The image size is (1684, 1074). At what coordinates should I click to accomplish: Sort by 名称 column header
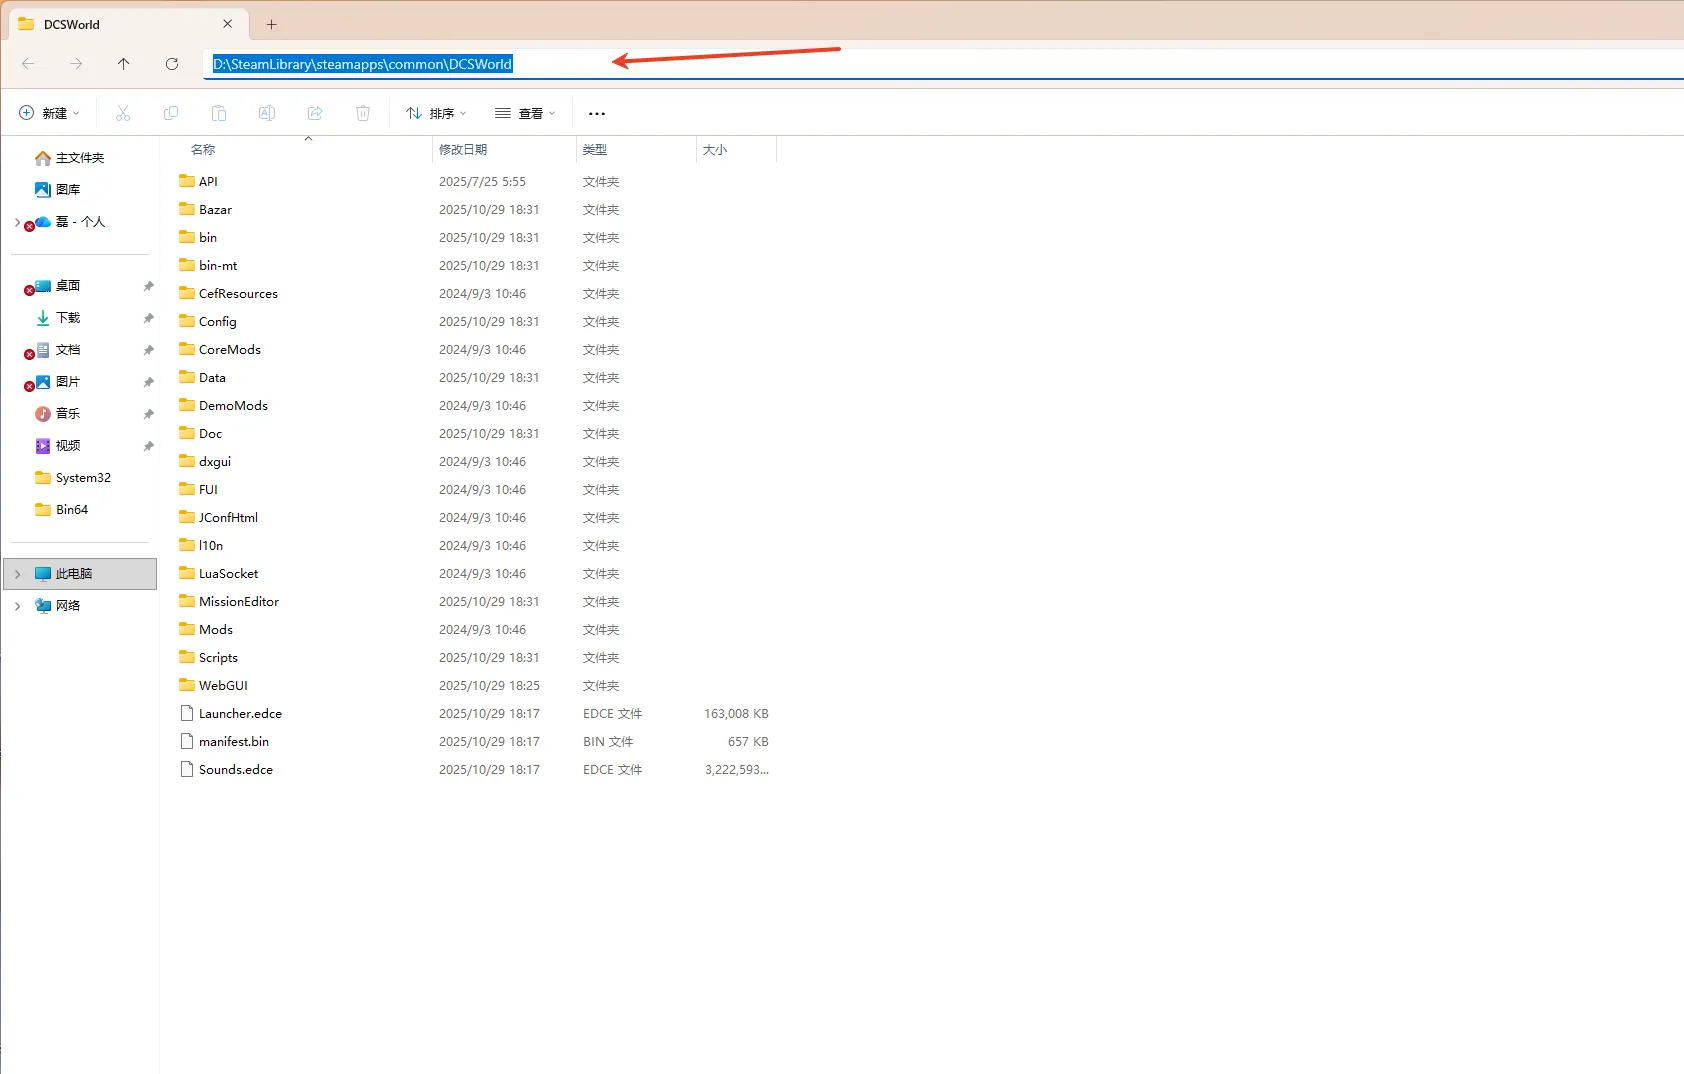click(x=203, y=150)
